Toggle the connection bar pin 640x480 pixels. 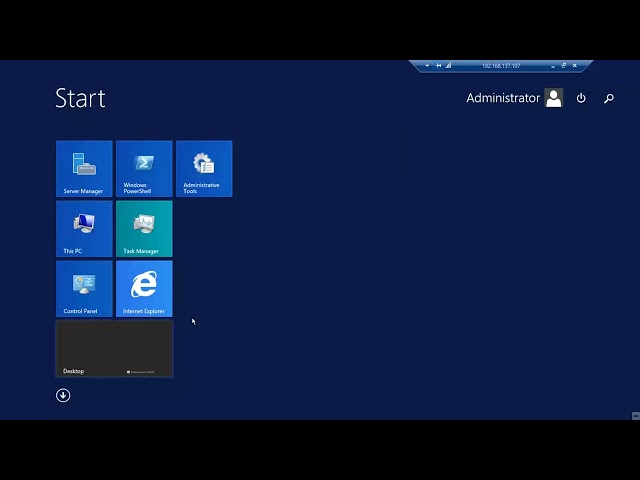[438, 65]
